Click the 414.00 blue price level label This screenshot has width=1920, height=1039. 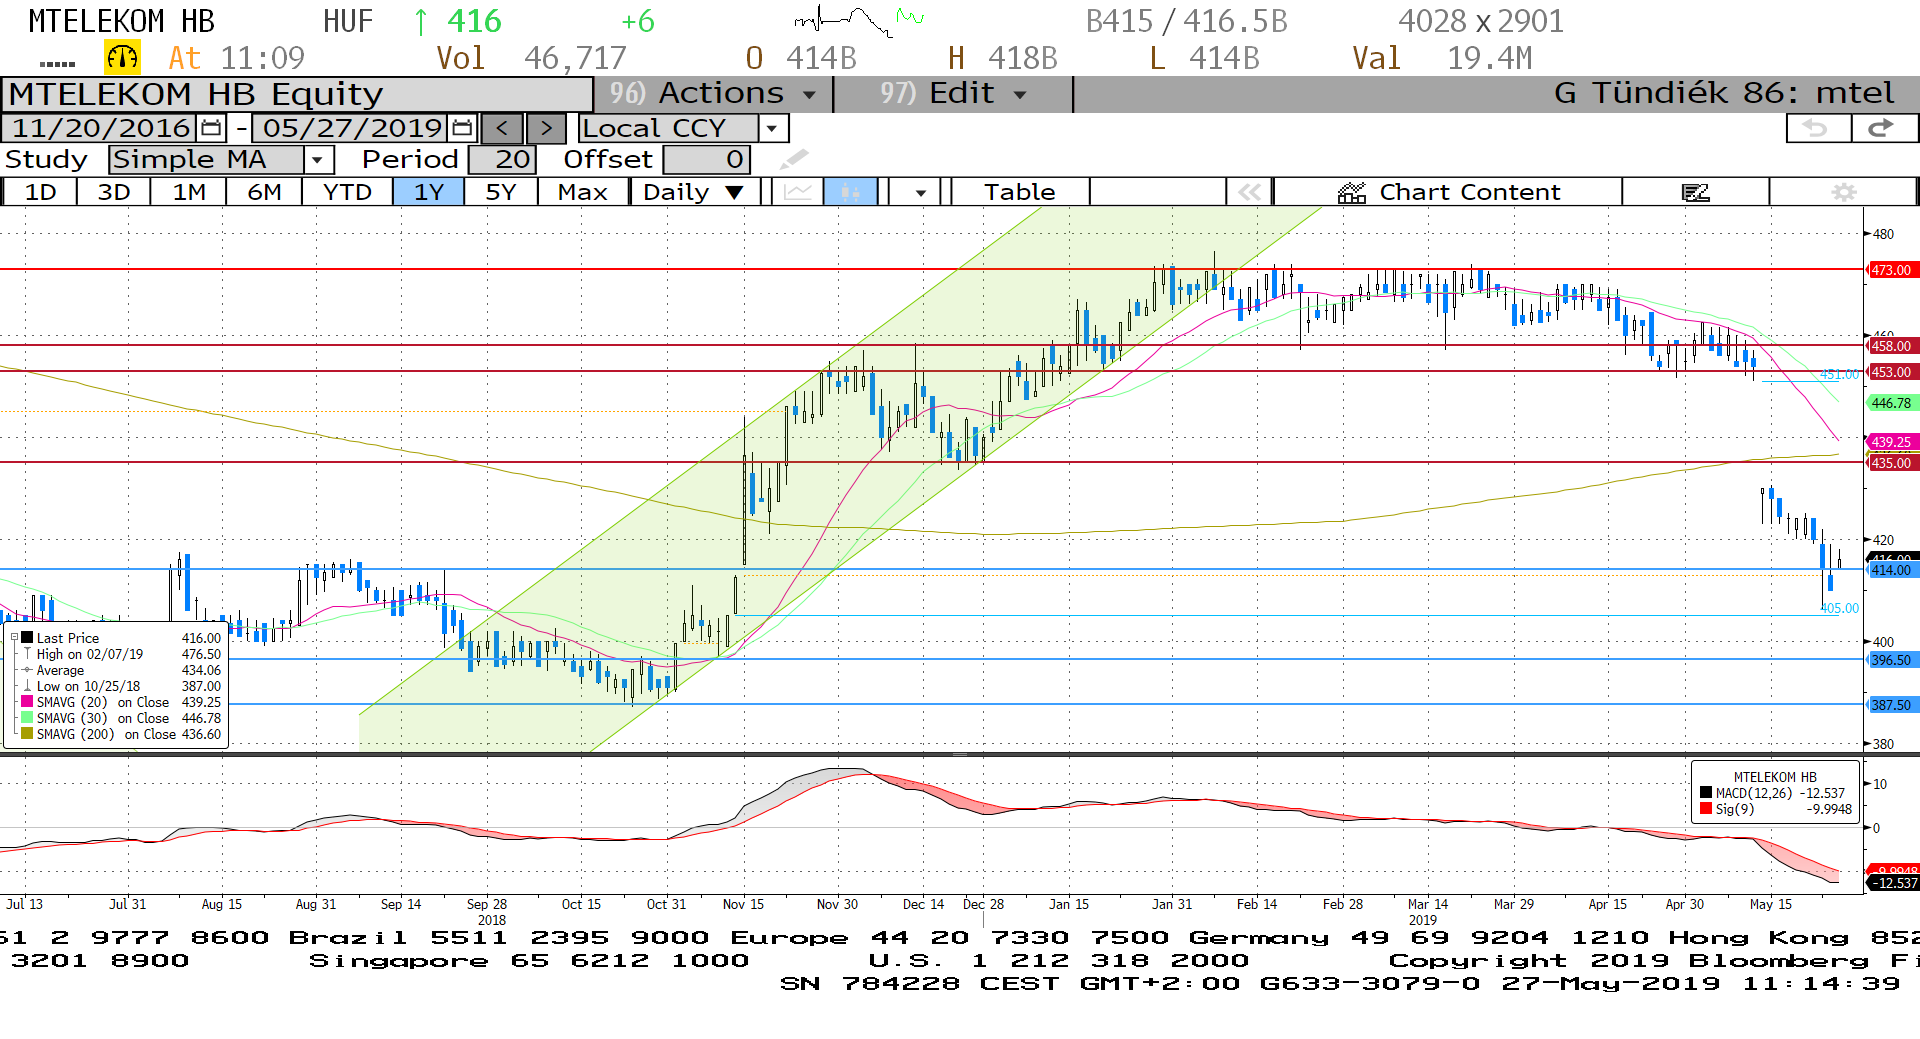(x=1891, y=570)
